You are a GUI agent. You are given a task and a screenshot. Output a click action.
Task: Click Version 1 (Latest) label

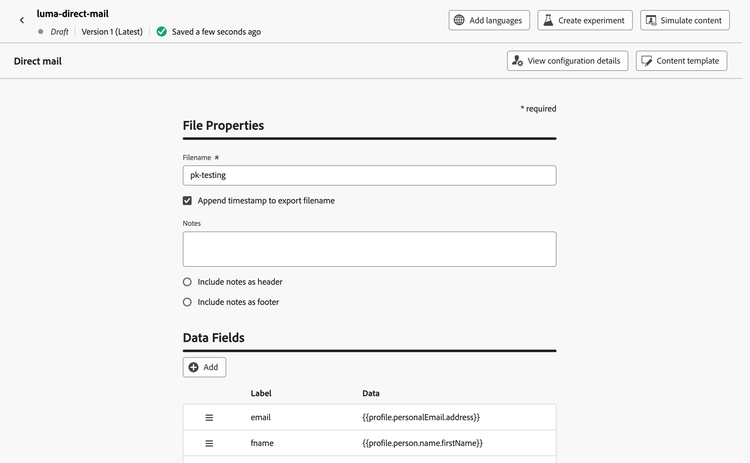113,32
